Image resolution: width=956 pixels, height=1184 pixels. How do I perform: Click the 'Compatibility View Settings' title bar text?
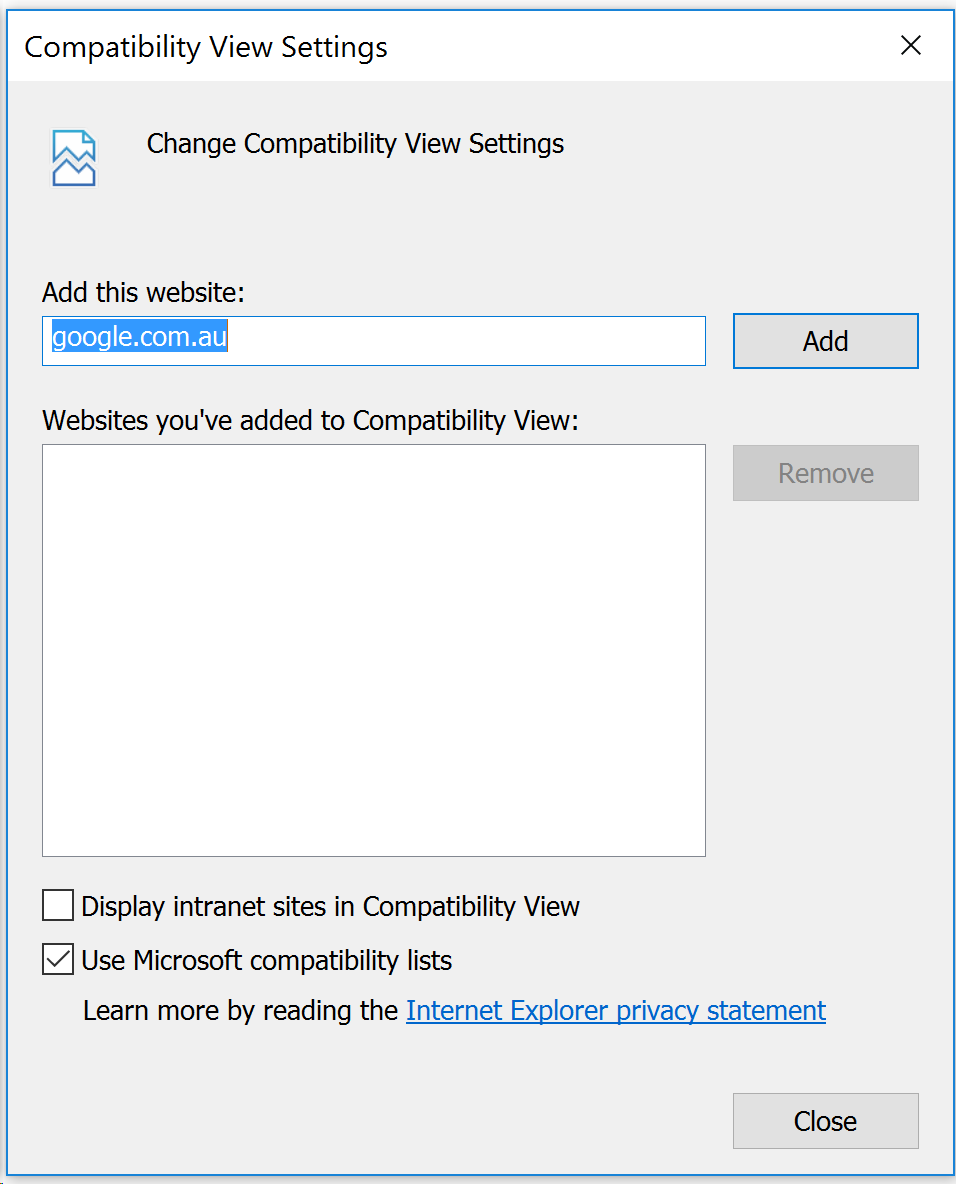tap(206, 47)
